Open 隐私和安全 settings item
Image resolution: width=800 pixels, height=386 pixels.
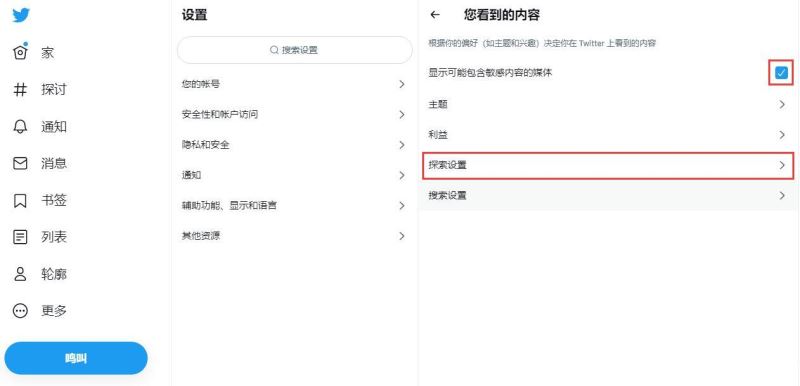point(294,145)
